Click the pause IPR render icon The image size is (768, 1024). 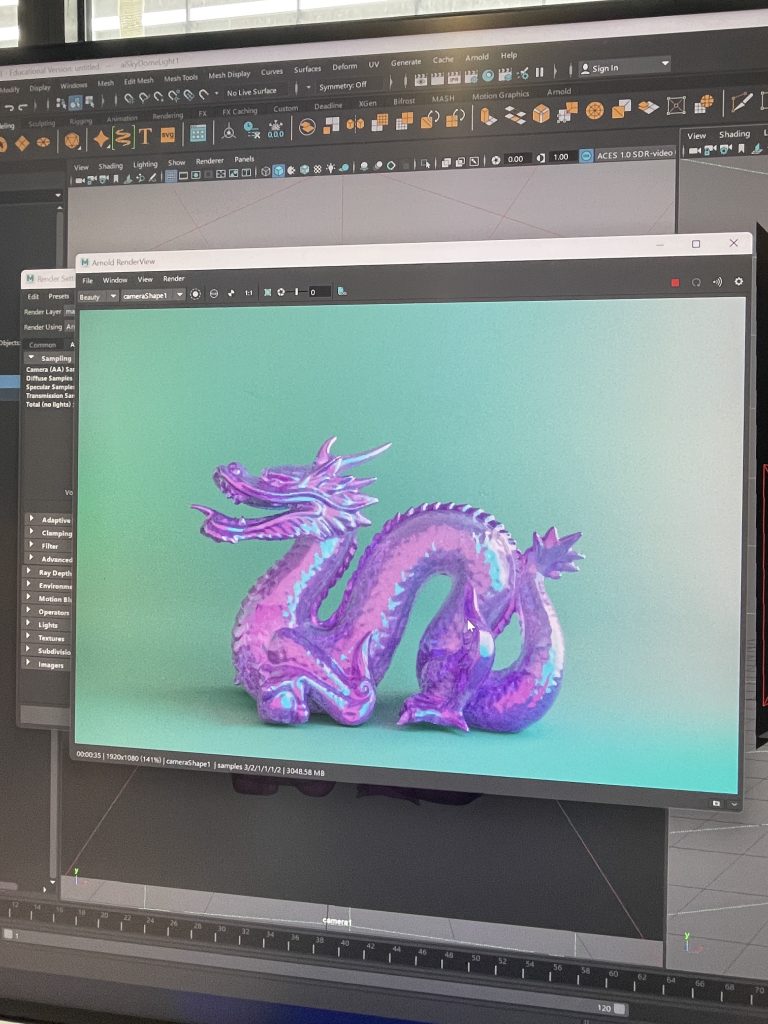point(539,72)
